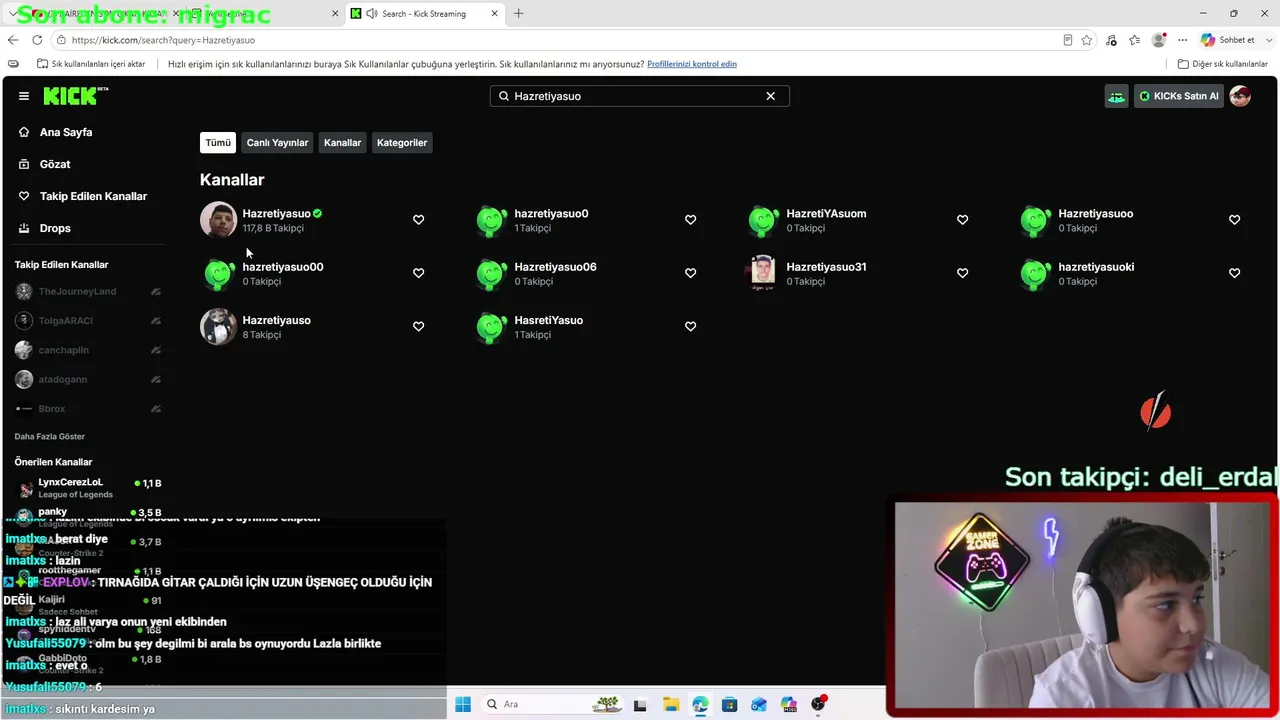Open the 8 Takipçi Hazretiyasuo channel avatar
Viewport: 1280px width, 720px height.
pos(218,326)
